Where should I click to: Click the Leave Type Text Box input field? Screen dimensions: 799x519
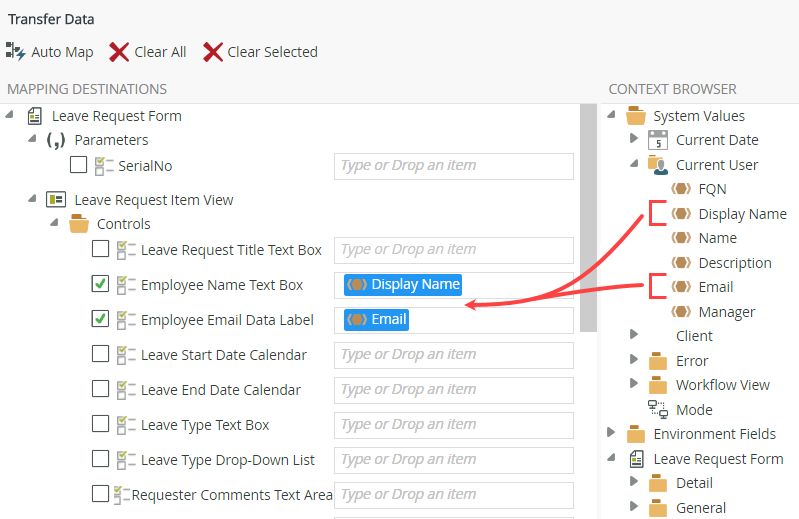tap(454, 425)
